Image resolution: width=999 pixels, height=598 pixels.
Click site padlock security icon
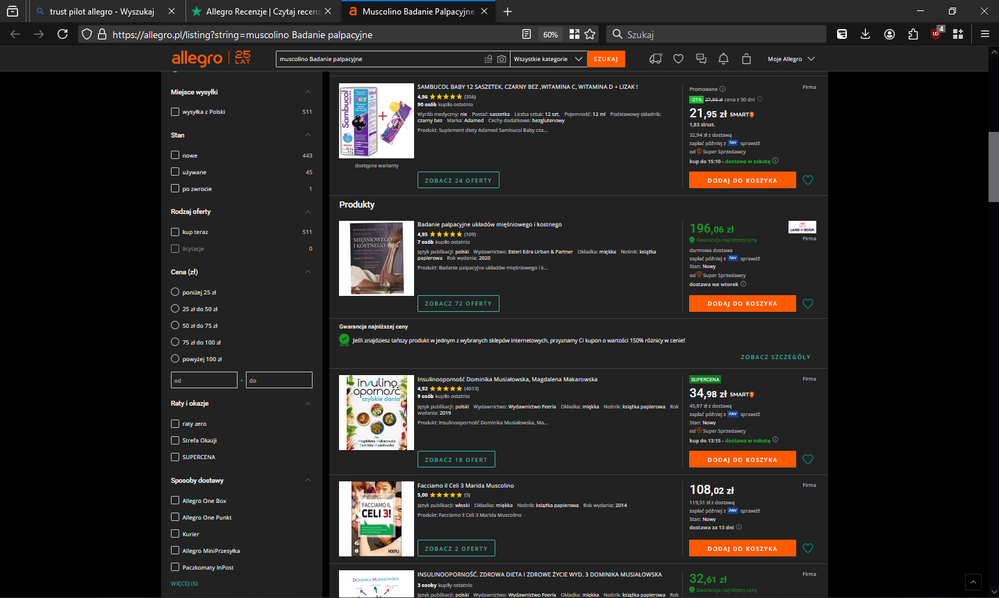pyautogui.click(x=102, y=34)
